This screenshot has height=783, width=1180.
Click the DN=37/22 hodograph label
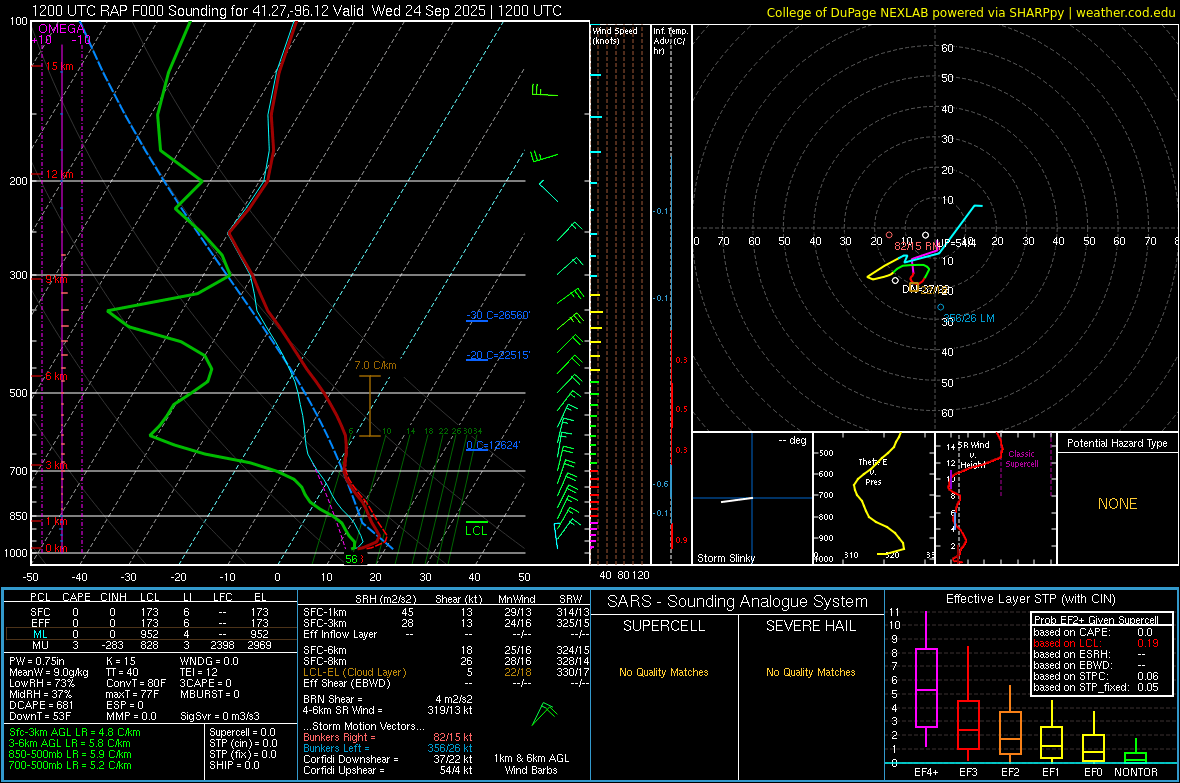pyautogui.click(x=926, y=289)
